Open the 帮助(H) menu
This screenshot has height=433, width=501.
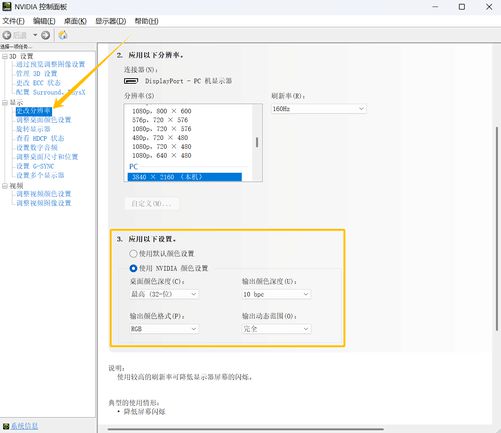(146, 21)
